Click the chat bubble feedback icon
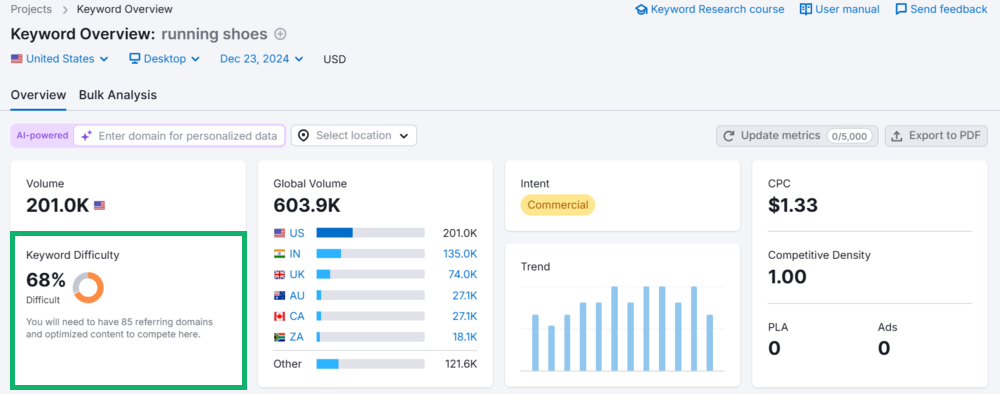Viewport: 1000px width, 394px height. [x=901, y=10]
